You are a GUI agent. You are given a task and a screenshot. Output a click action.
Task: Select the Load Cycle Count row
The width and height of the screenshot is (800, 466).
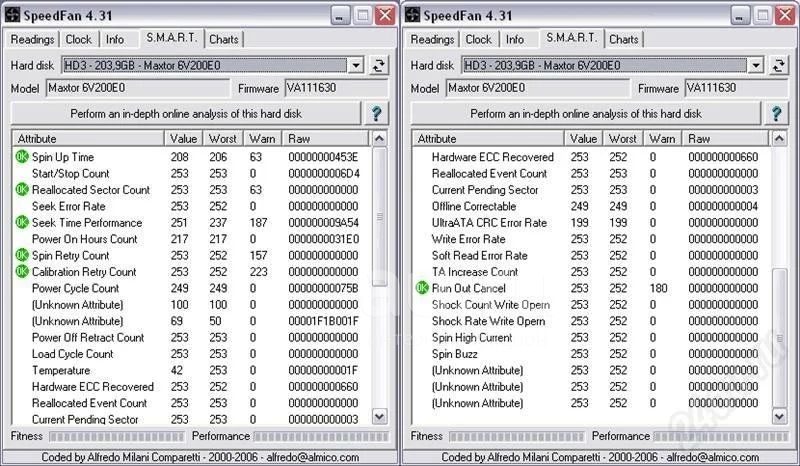pyautogui.click(x=192, y=354)
